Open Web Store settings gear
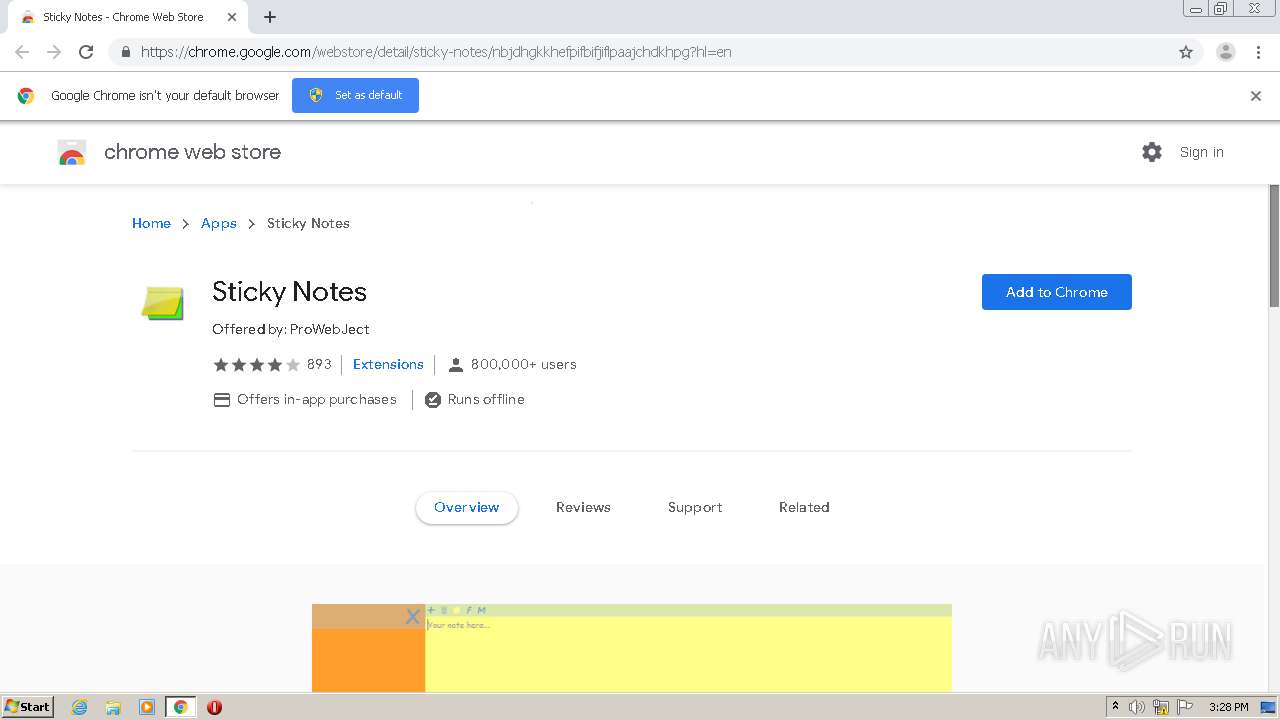The height and width of the screenshot is (720, 1280). pos(1152,152)
